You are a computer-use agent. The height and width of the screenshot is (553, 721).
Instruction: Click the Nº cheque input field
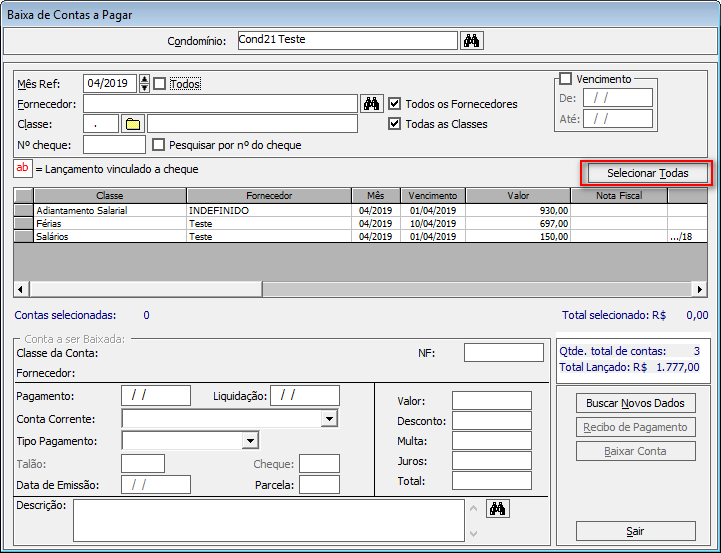(114, 145)
